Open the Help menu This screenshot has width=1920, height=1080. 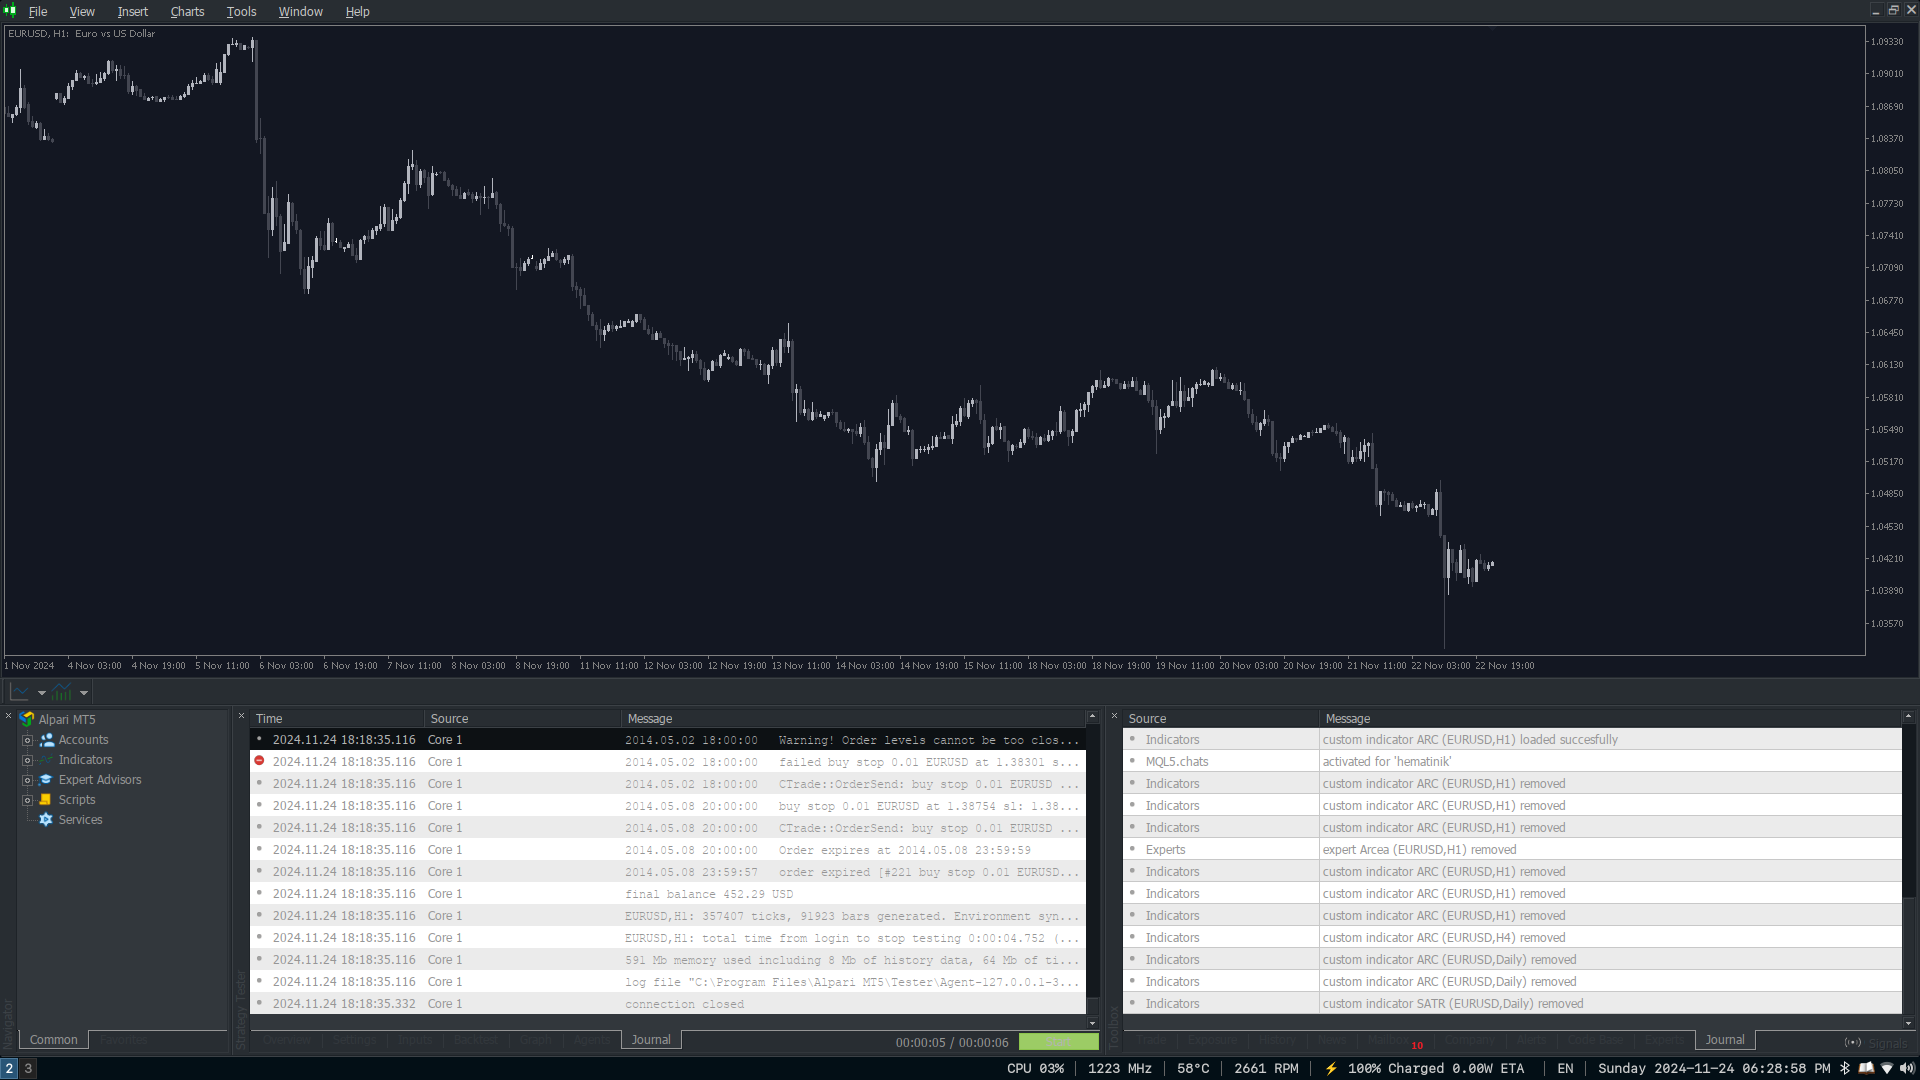(357, 12)
